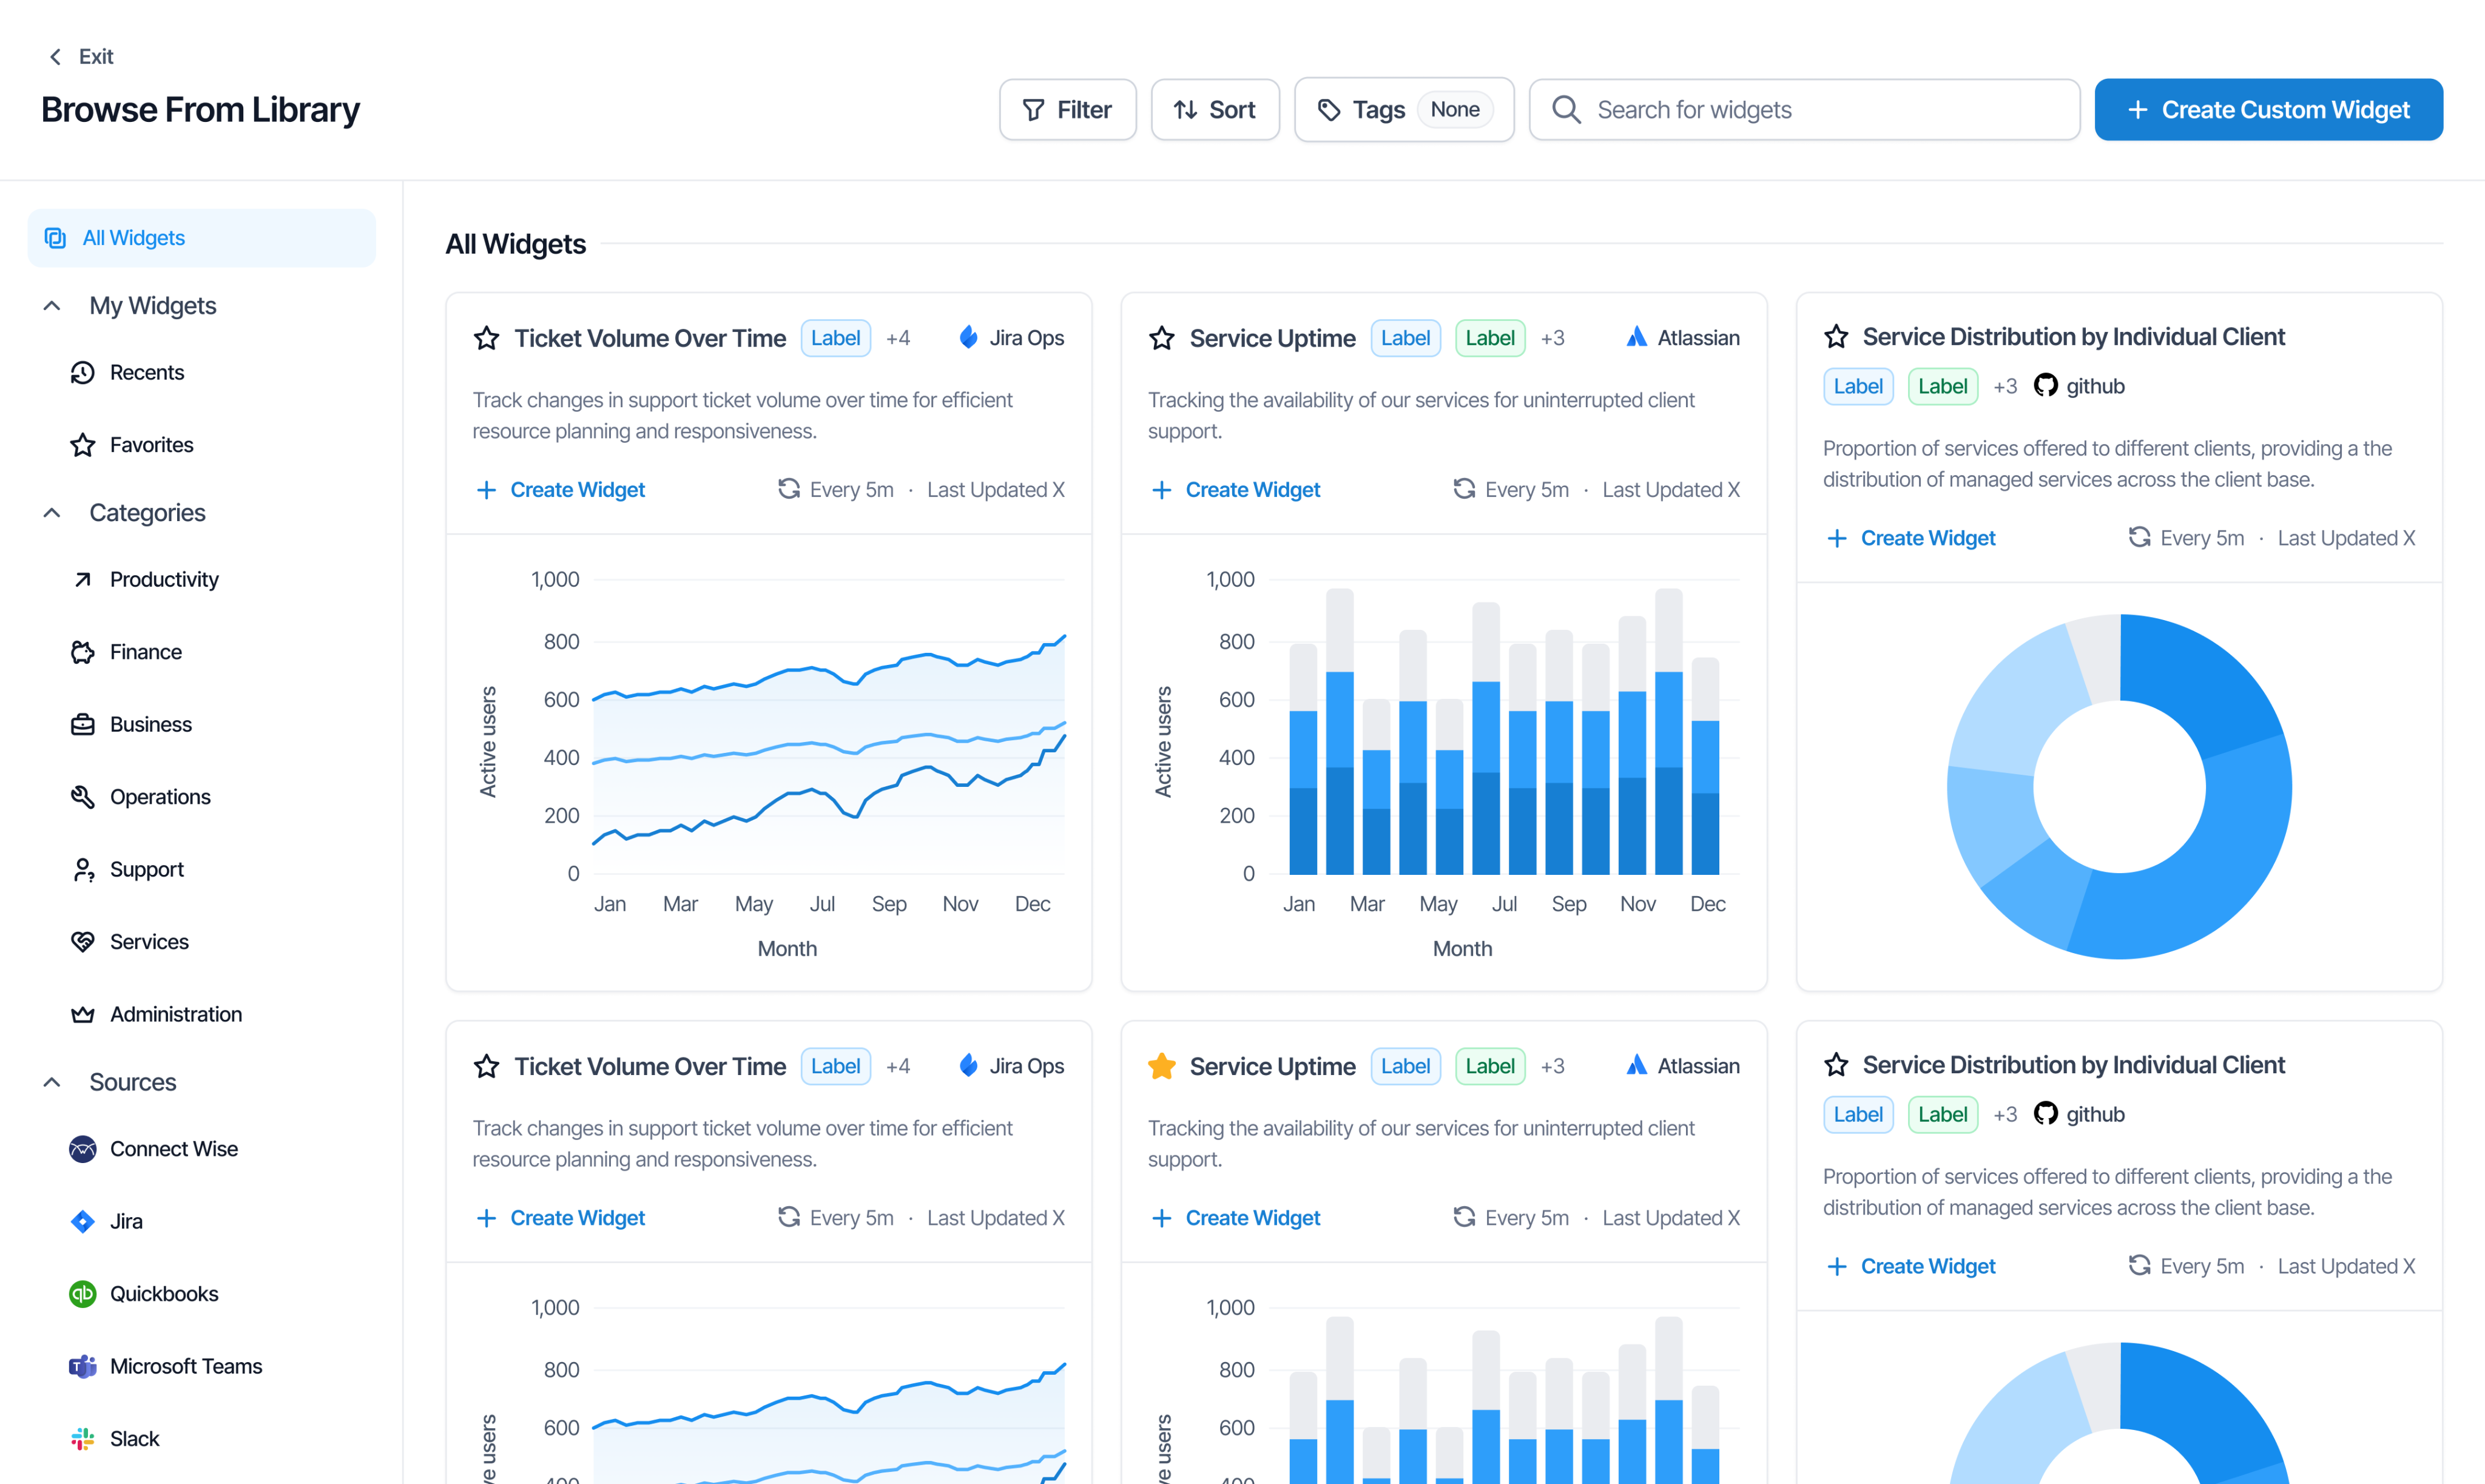Click Atlassian logo in second-row Service Uptime card
The height and width of the screenshot is (1484, 2485).
click(1636, 1066)
